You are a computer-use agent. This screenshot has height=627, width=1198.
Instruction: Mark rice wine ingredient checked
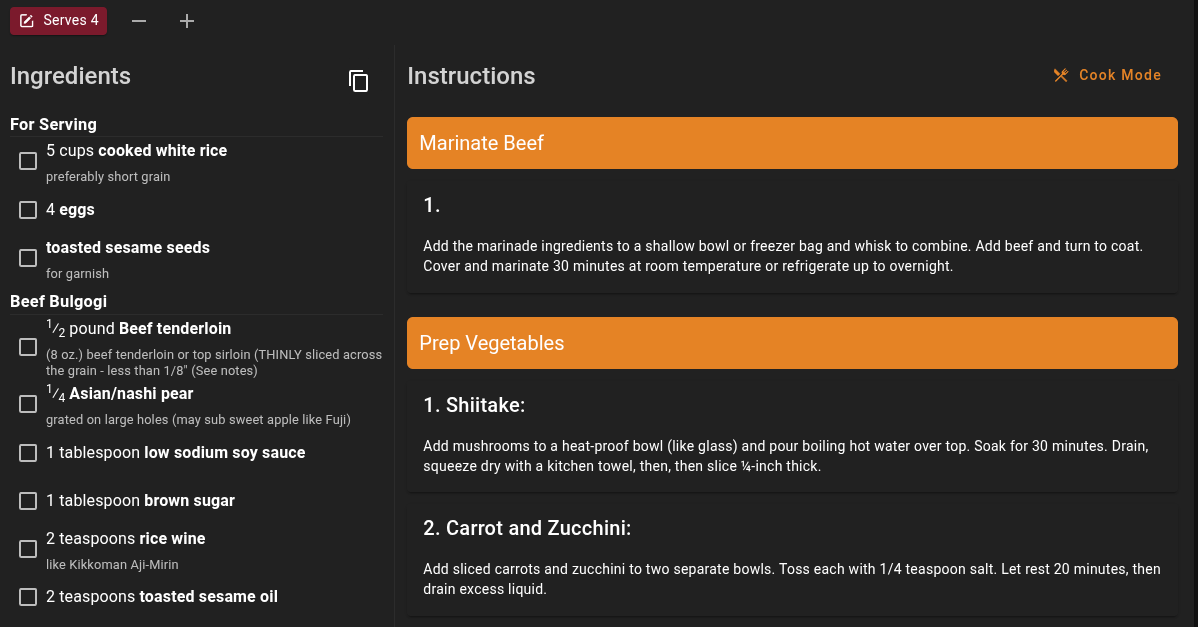[x=28, y=549]
